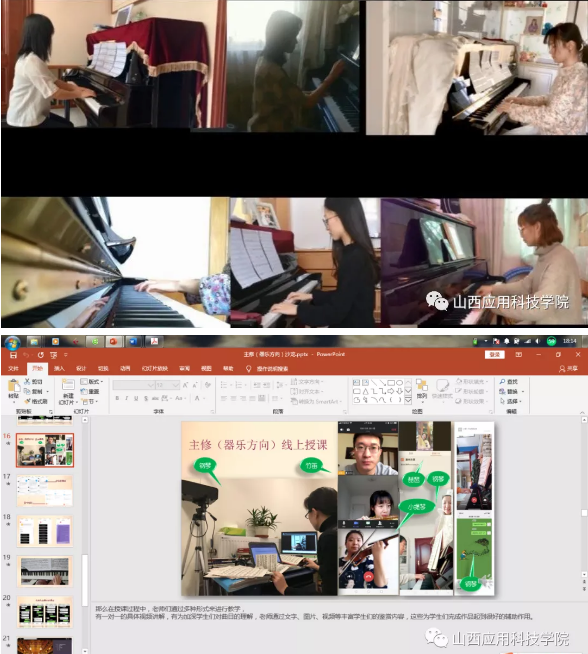Open the Slide Show (幻灯片放映) tab

click(x=155, y=368)
